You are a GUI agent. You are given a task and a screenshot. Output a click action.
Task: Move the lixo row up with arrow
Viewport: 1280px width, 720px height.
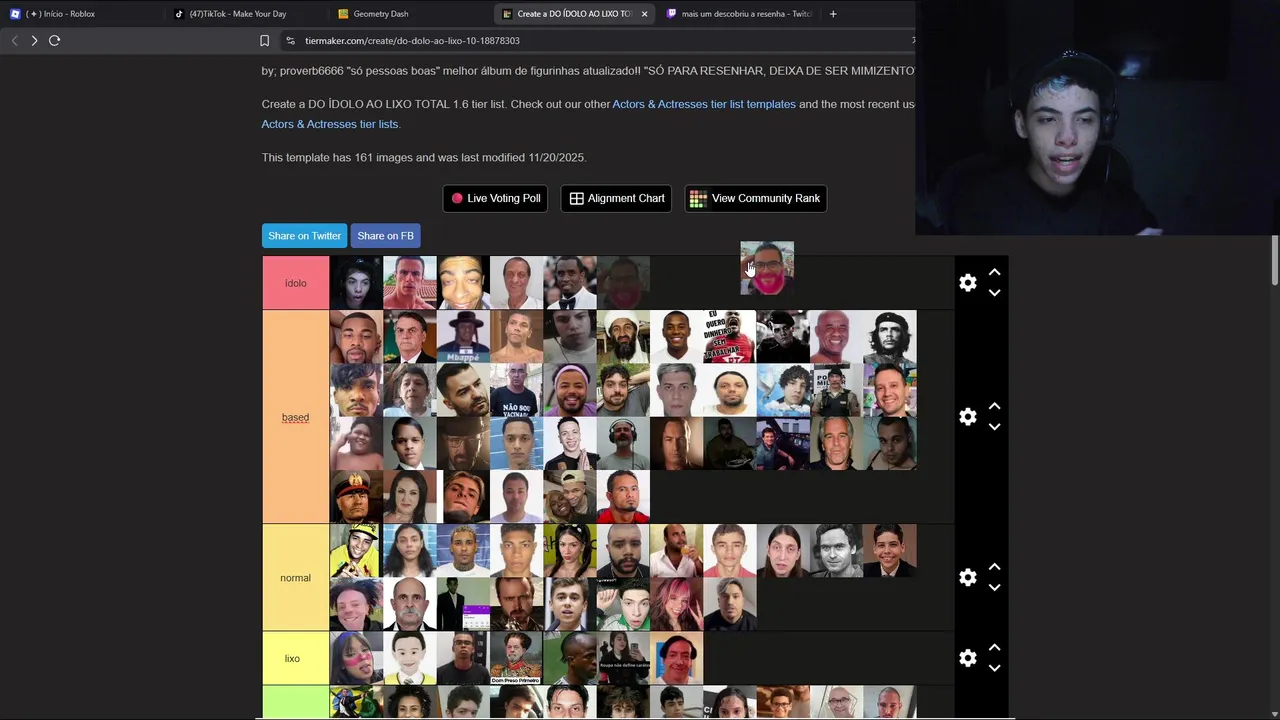(994, 647)
